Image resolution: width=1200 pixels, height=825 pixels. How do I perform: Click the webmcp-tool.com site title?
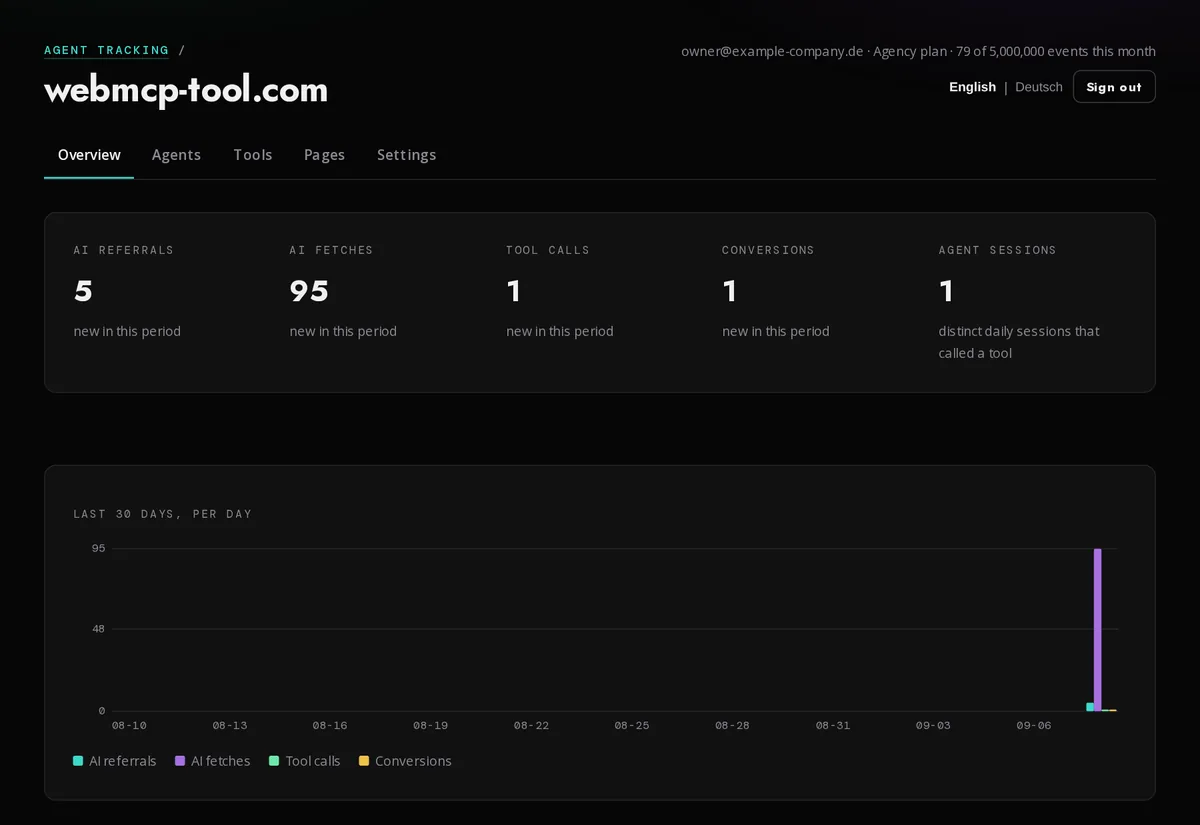186,90
